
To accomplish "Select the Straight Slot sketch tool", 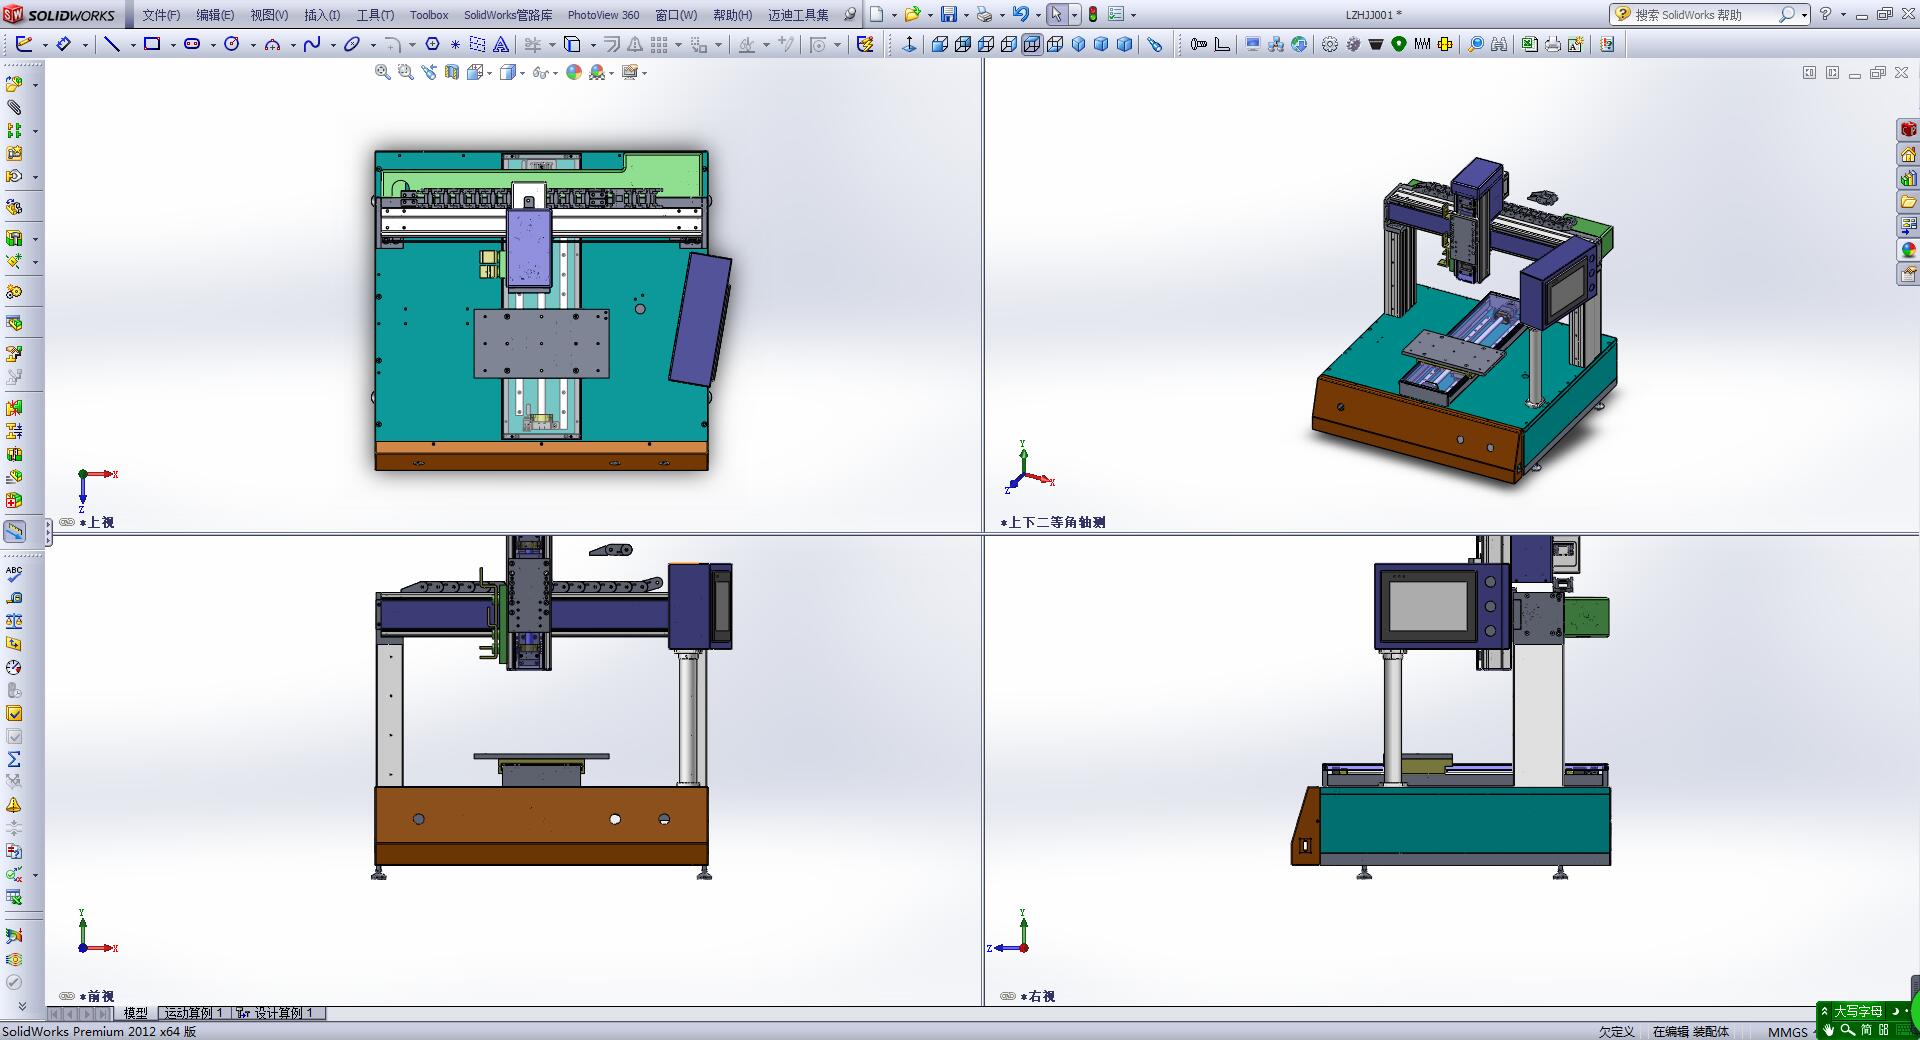I will tap(192, 44).
